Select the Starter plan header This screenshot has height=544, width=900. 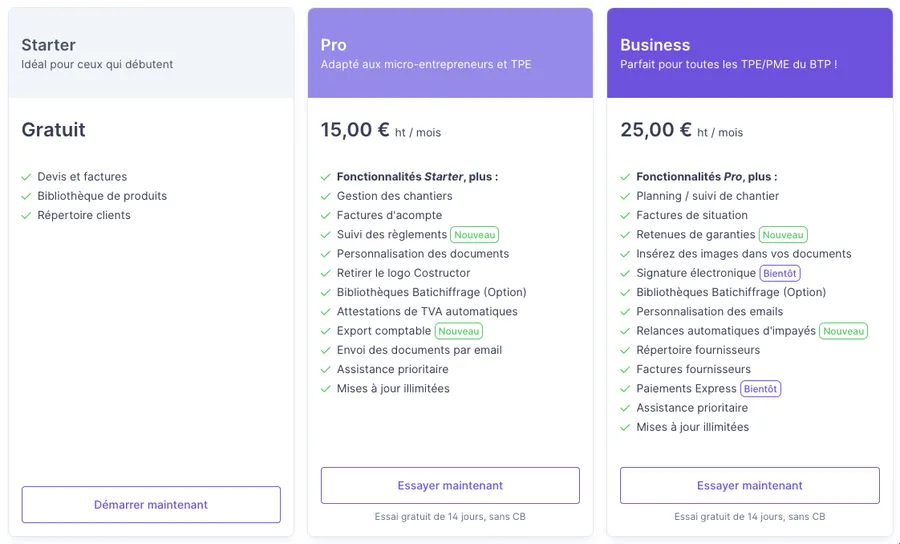click(151, 53)
